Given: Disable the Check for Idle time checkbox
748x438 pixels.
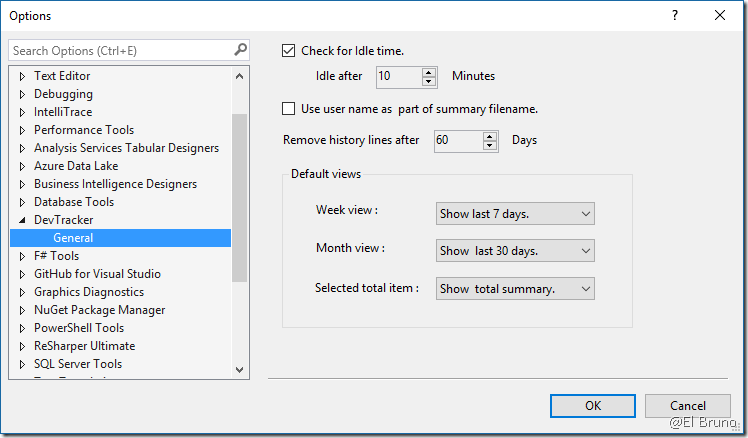Looking at the screenshot, I should point(290,51).
